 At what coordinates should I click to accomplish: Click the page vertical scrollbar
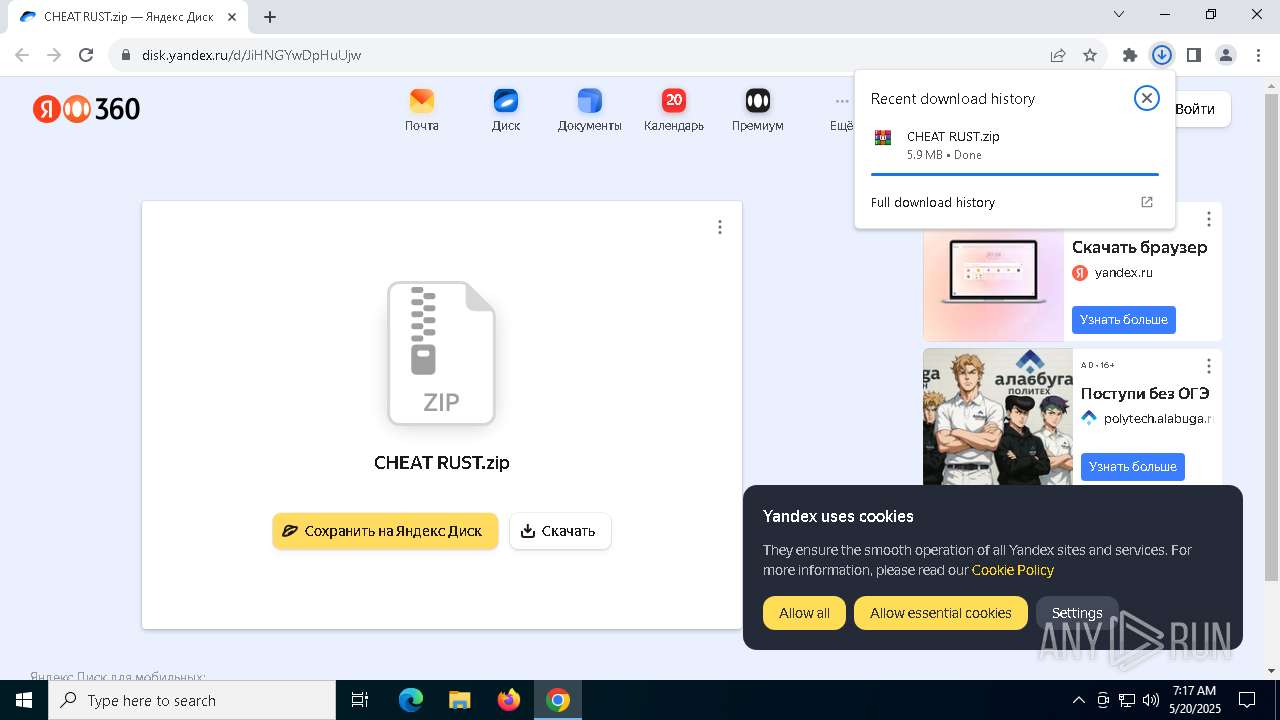point(1271,337)
